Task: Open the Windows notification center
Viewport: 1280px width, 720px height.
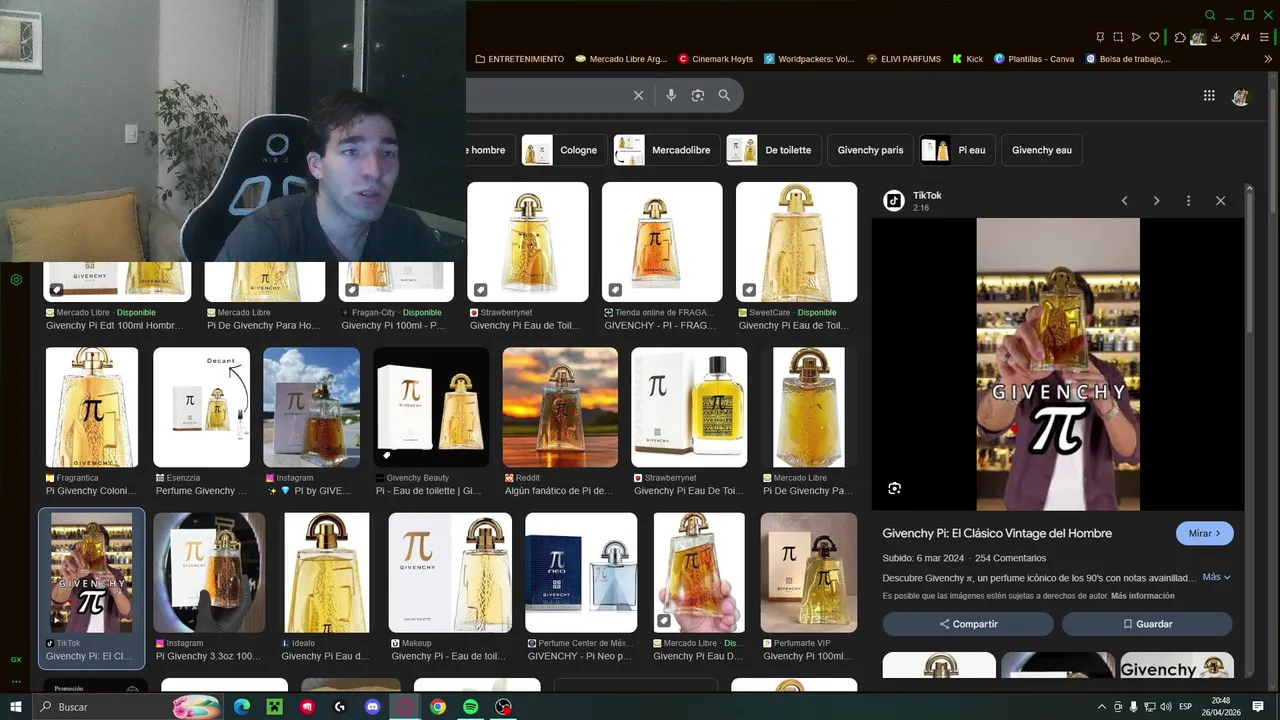Action: (x=1258, y=707)
